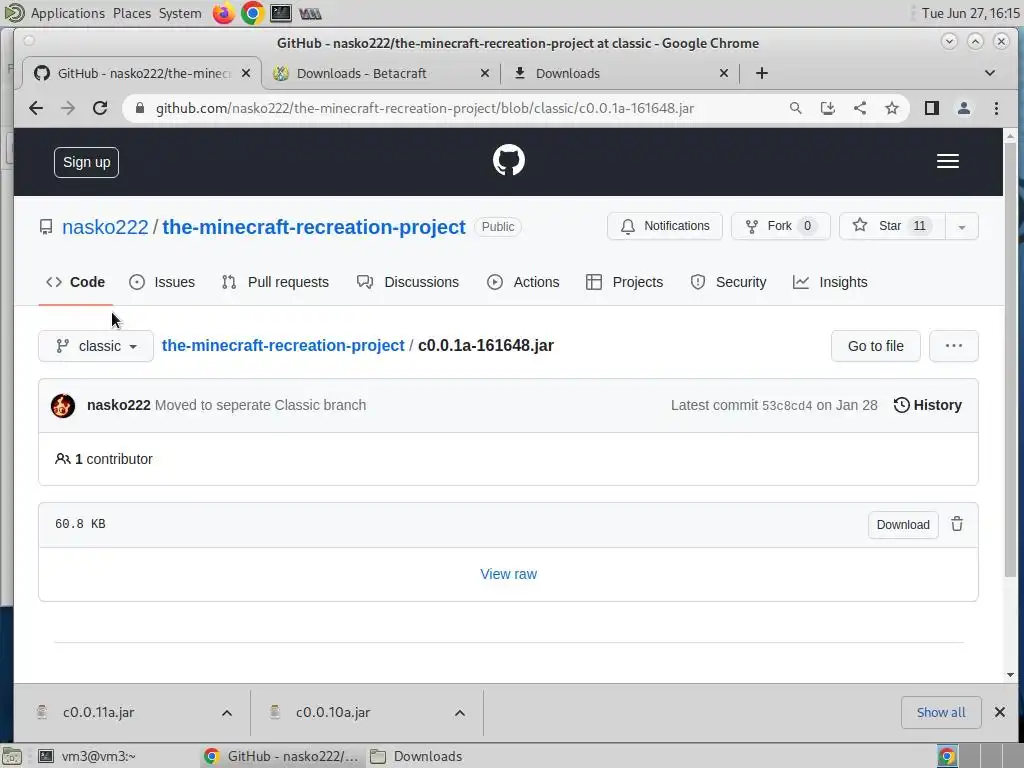The width and height of the screenshot is (1024, 768).
Task: Star the repository
Action: coord(892,227)
